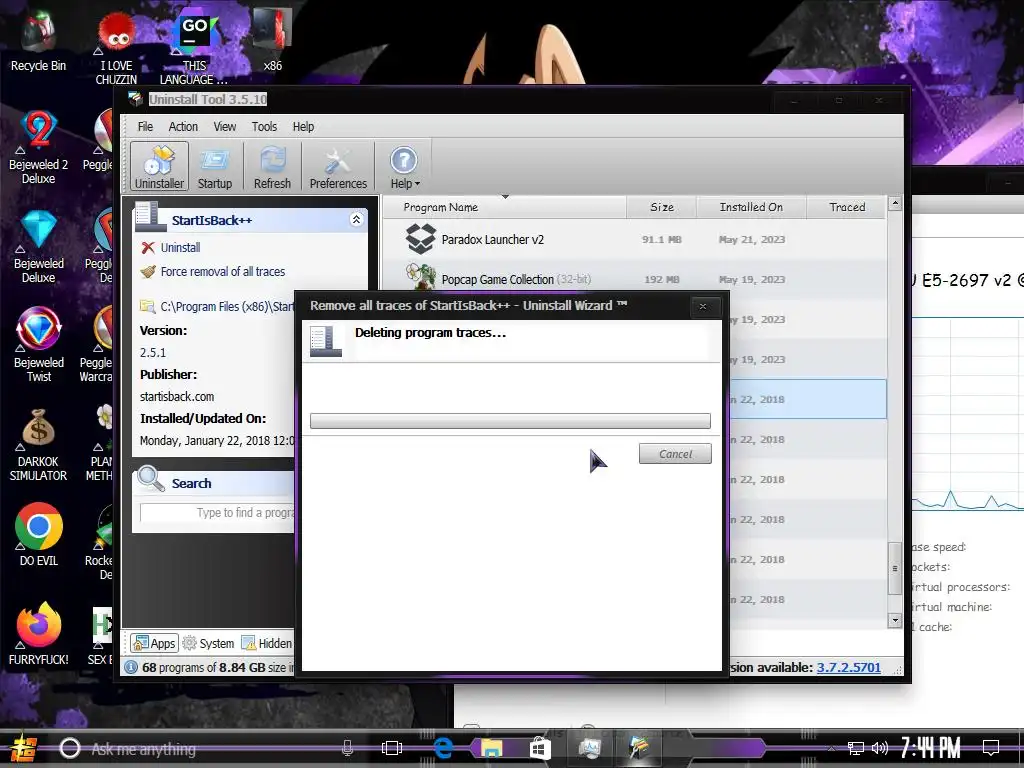
Task: Open Task View on the taskbar
Action: point(392,748)
